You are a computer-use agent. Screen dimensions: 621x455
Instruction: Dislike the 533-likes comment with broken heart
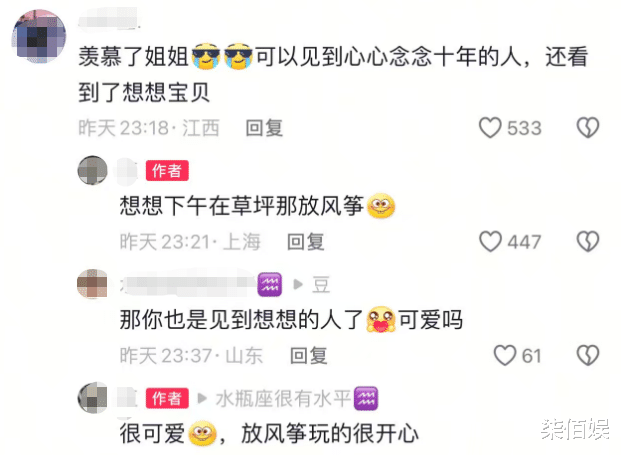(588, 128)
